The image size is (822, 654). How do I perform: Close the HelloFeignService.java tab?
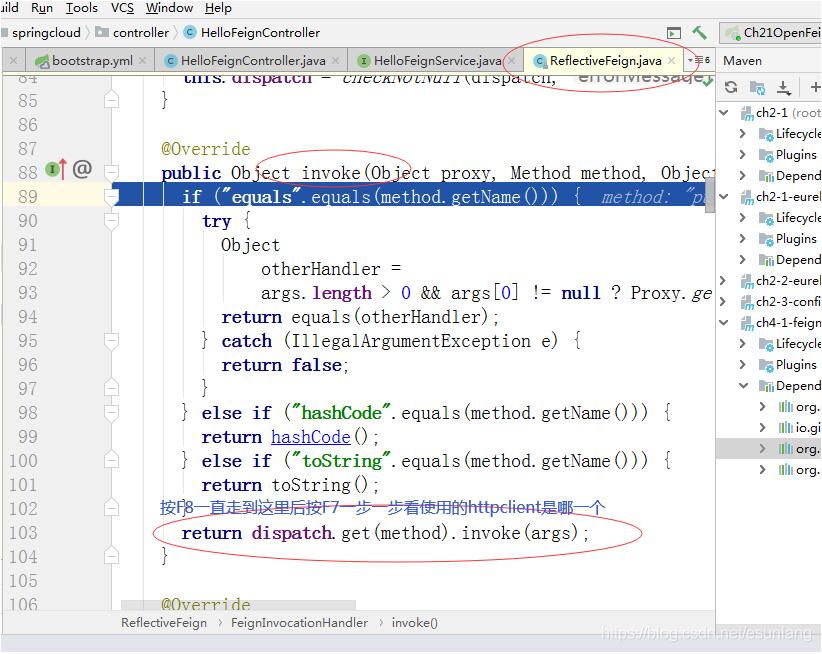pos(512,61)
